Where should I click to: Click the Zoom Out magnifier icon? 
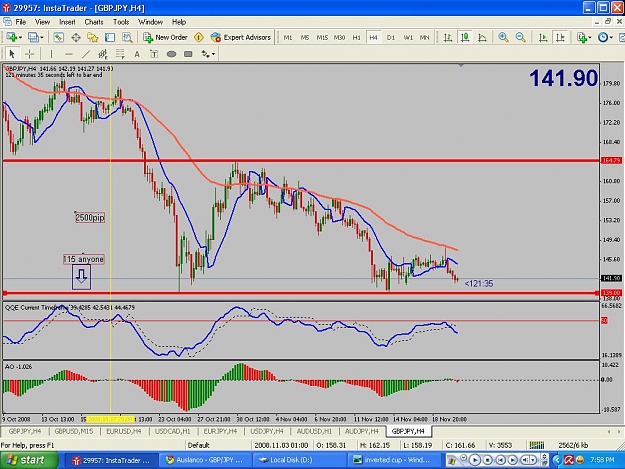(x=520, y=37)
